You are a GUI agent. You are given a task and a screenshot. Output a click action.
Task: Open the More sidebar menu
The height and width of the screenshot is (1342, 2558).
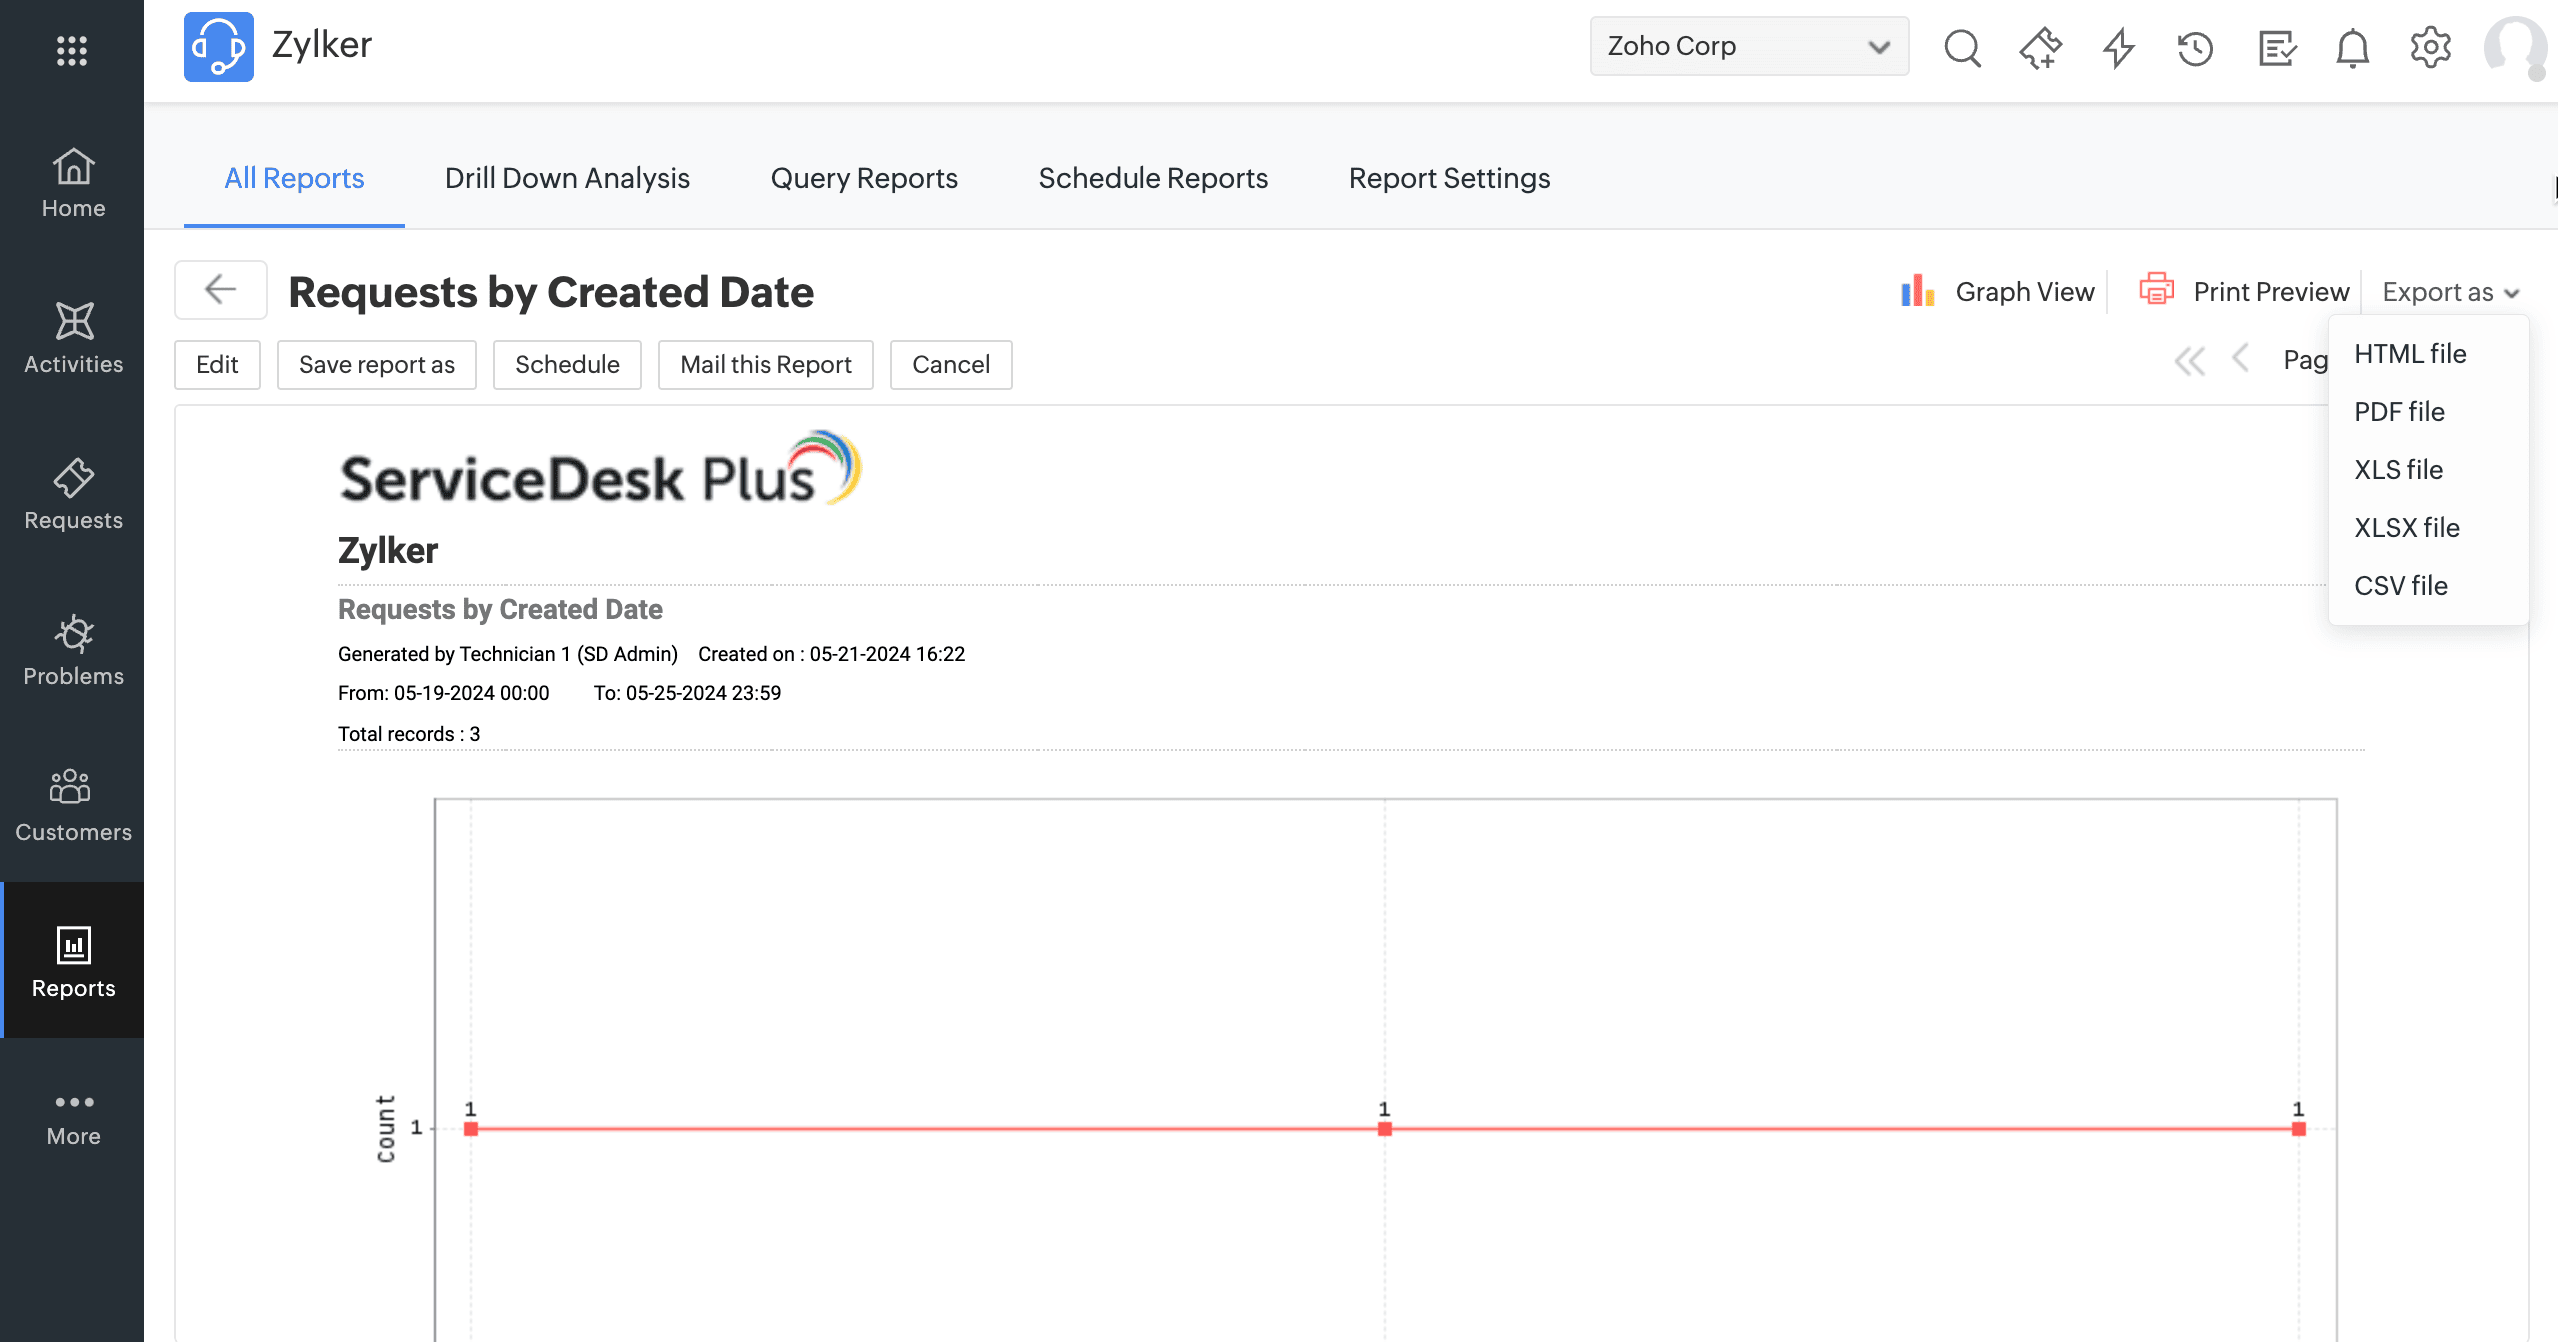[x=73, y=1118]
